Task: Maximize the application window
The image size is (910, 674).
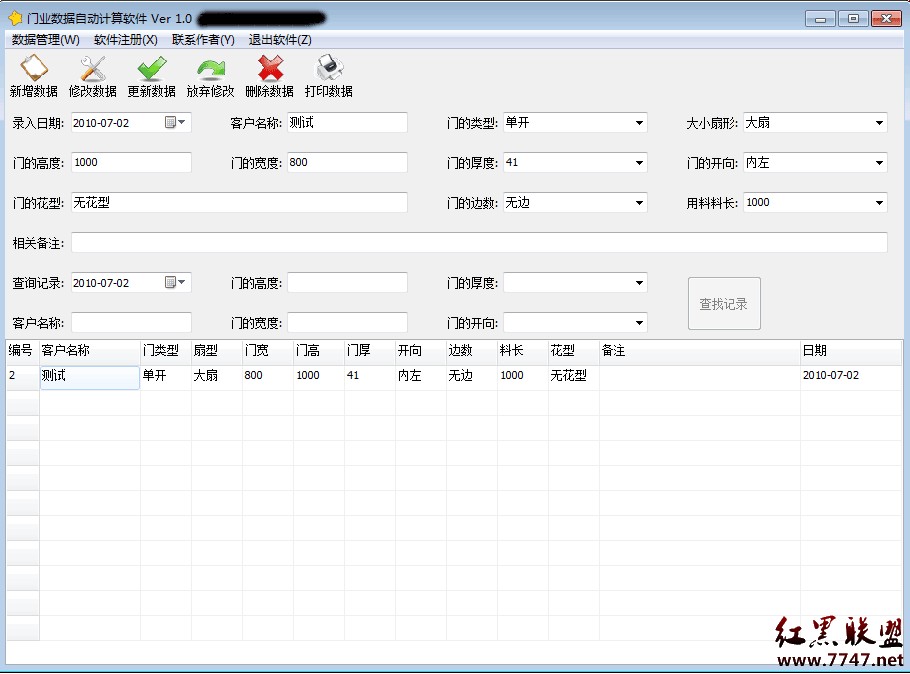Action: 853,19
